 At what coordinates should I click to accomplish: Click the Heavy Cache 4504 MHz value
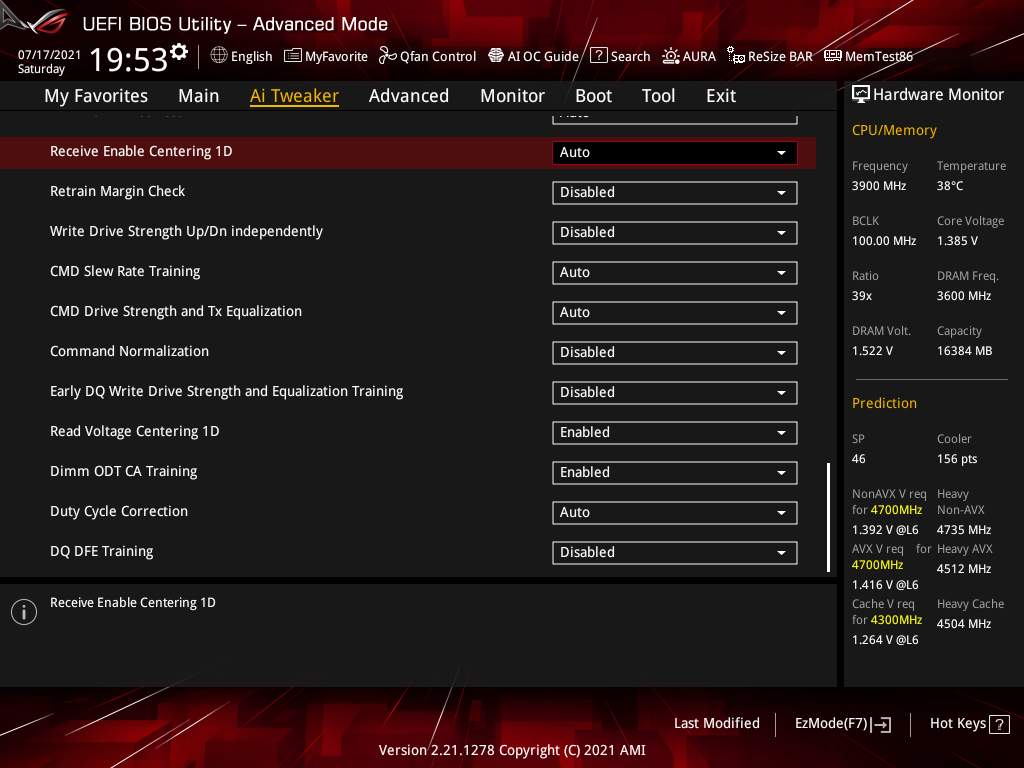[964, 624]
